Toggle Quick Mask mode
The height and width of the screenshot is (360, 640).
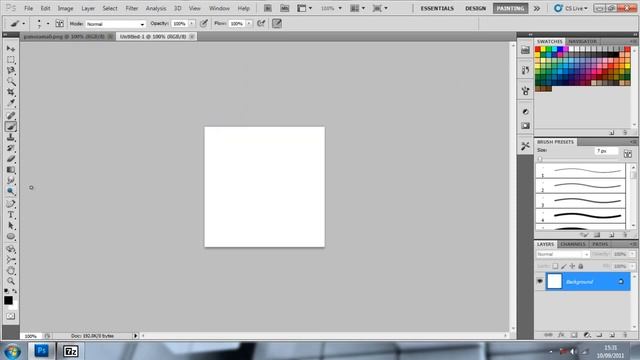click(x=11, y=316)
